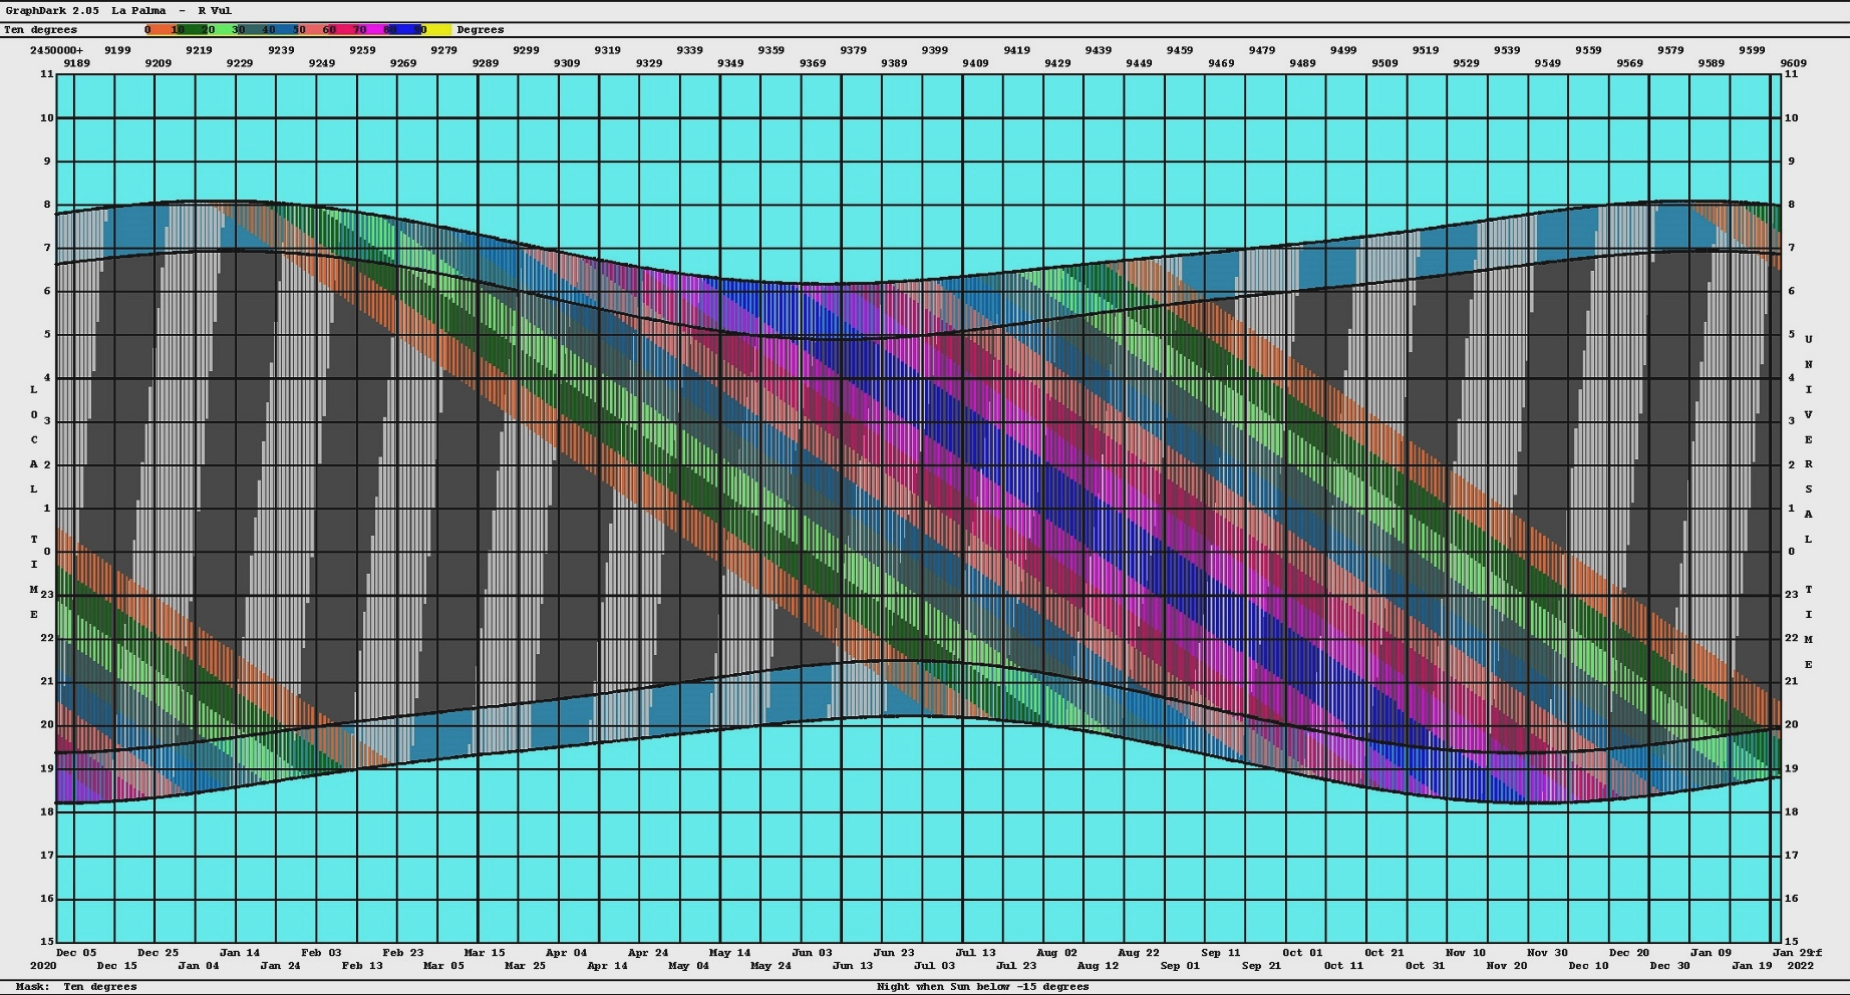
Task: Click the 'Mask: Ten degrees' status text
Action: click(x=76, y=987)
